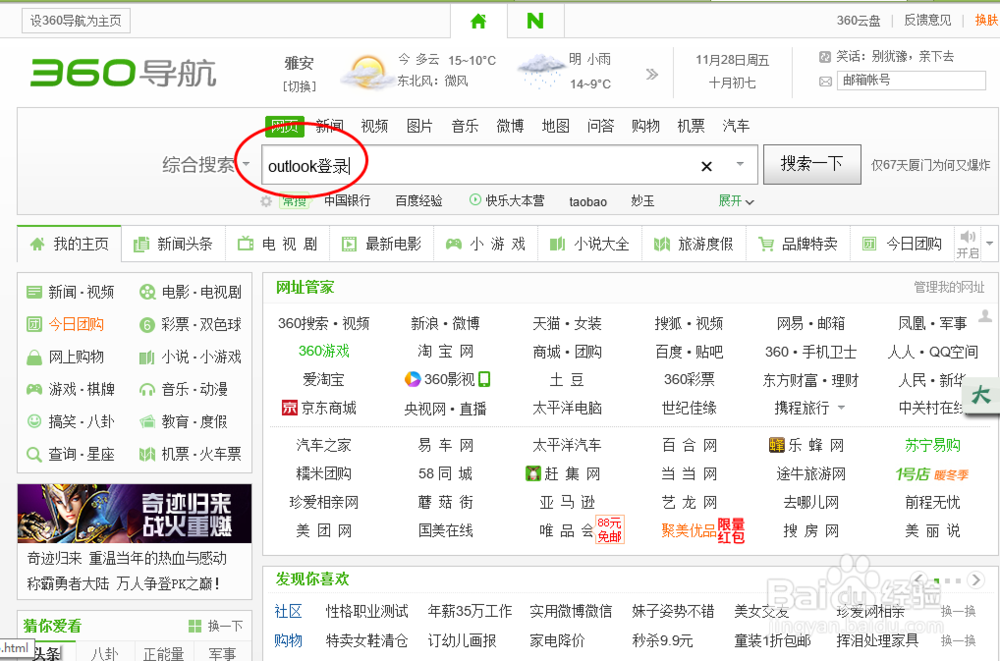Expand the 展开 hot searches list
The image size is (1000, 661).
pyautogui.click(x=736, y=201)
